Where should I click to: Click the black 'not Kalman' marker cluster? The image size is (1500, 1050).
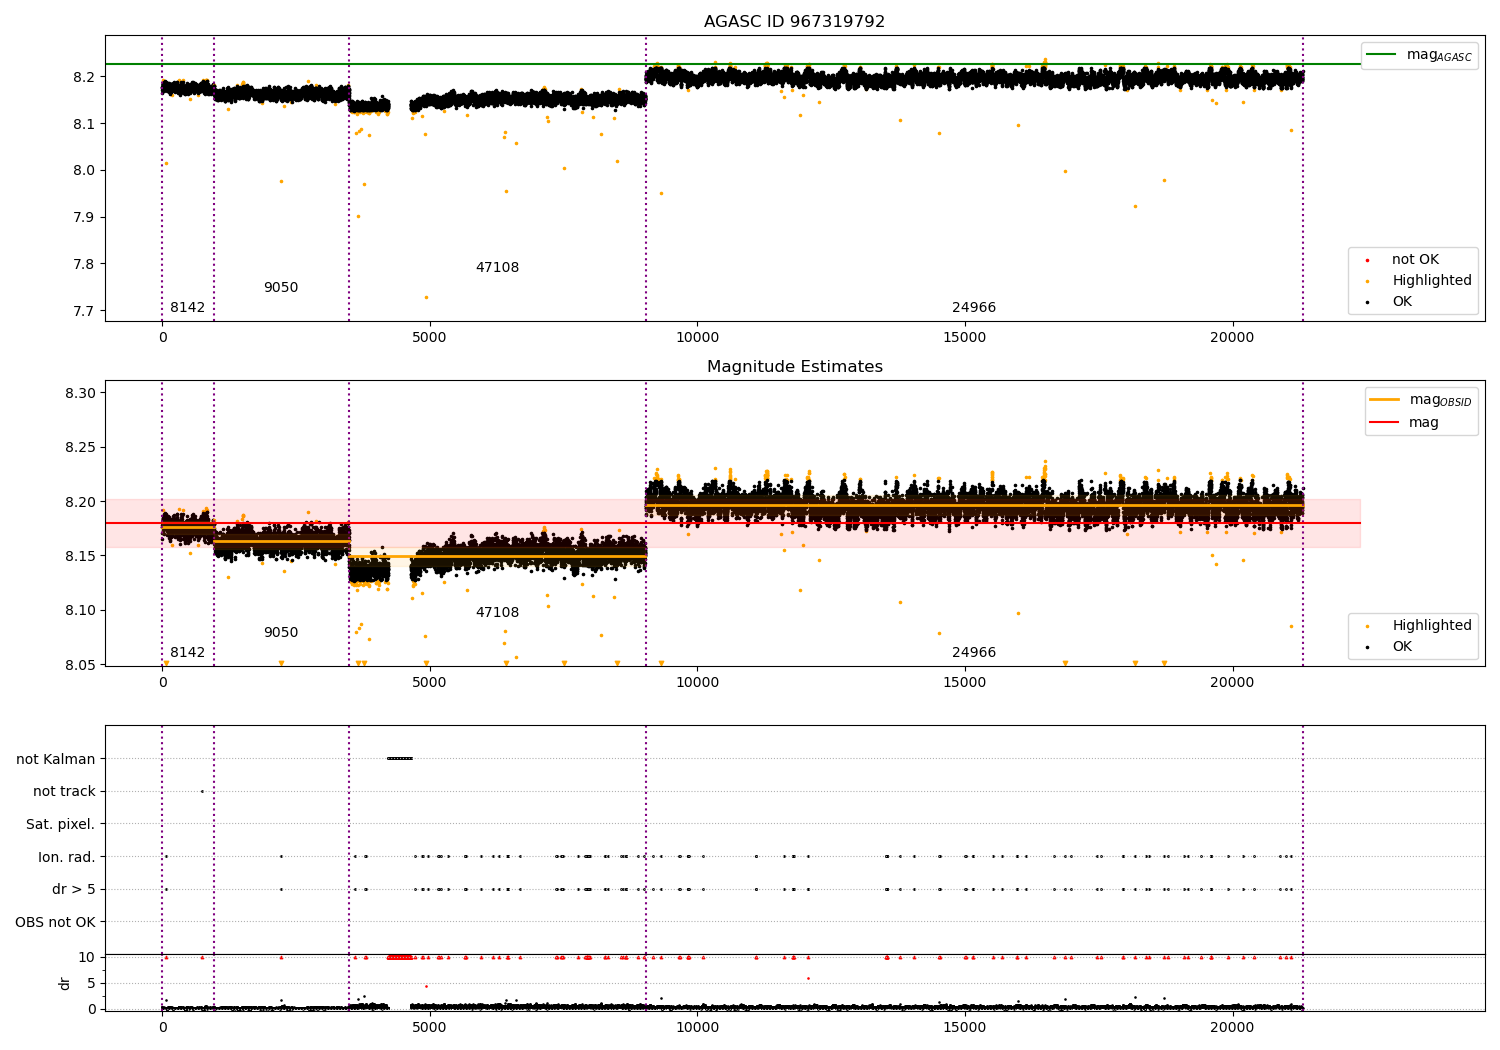click(399, 758)
